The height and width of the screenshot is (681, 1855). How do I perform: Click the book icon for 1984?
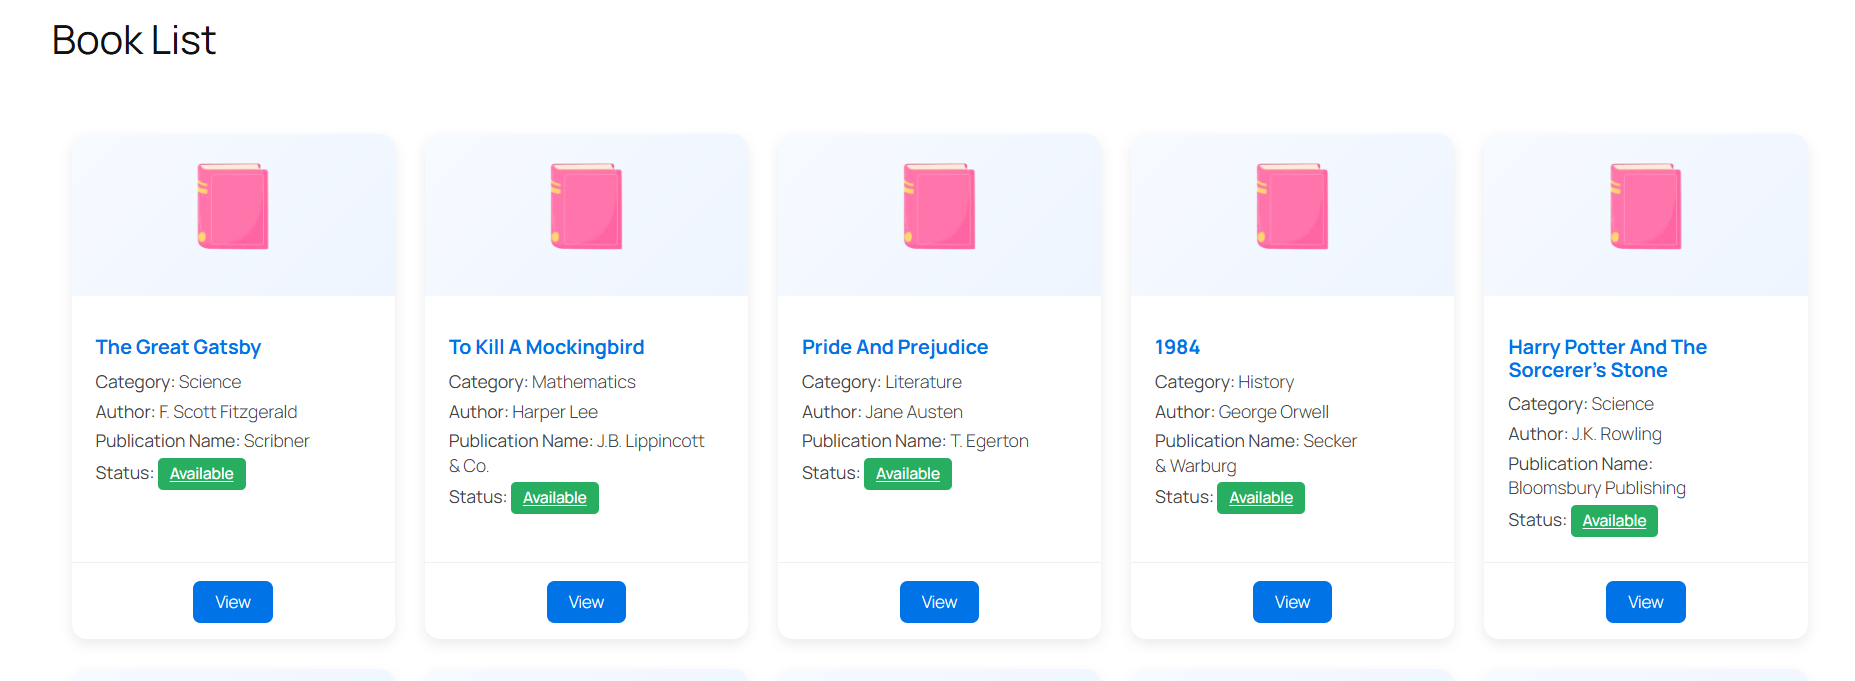pyautogui.click(x=1292, y=206)
